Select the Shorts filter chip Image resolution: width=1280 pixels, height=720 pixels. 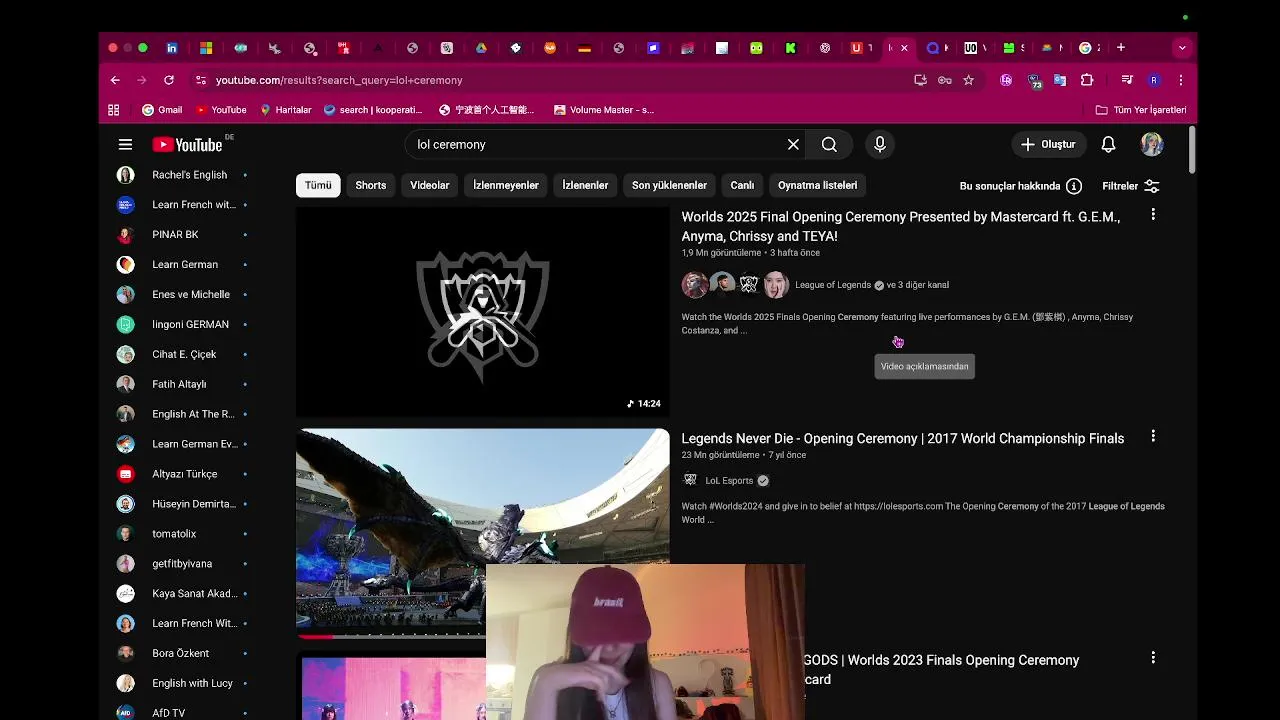[x=371, y=185]
